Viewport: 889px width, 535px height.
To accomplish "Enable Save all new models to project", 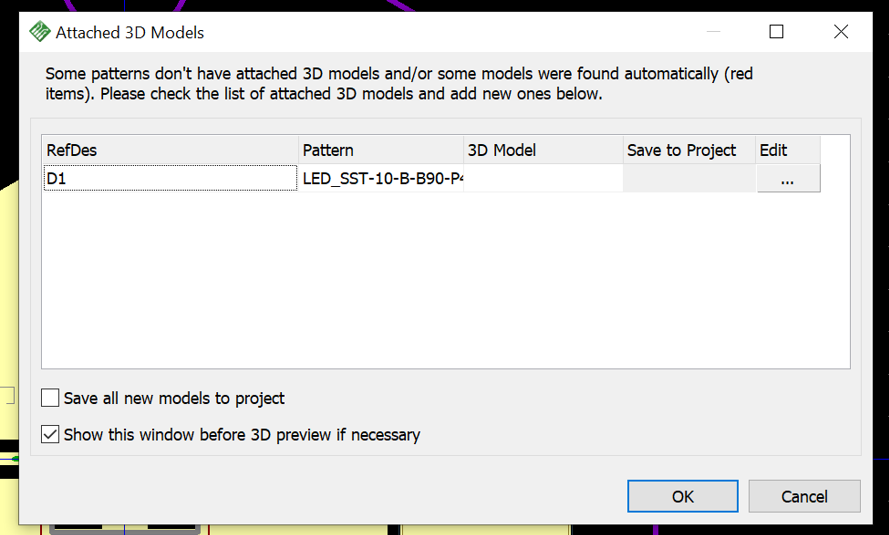I will coord(50,398).
